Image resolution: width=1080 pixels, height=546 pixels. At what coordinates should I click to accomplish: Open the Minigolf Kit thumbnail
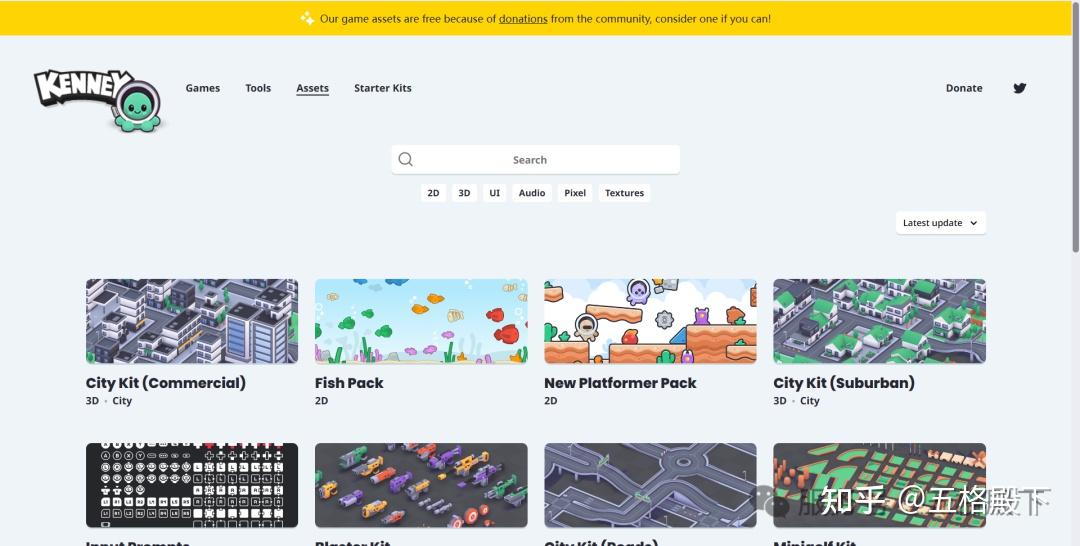tap(880, 485)
